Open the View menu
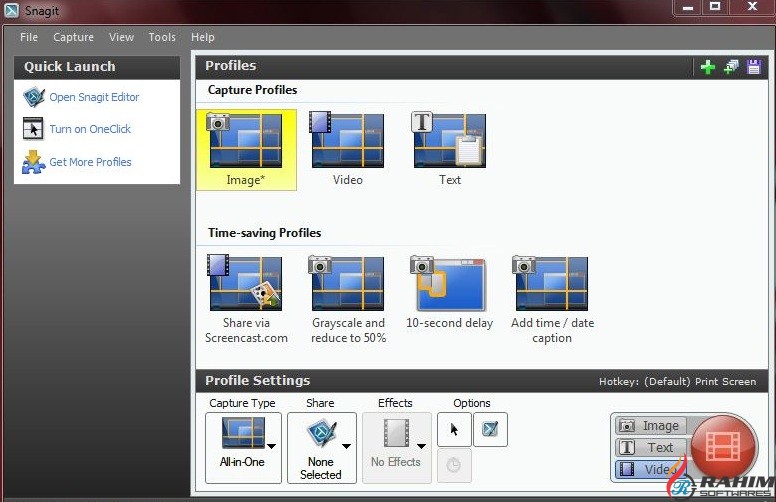The height and width of the screenshot is (502, 776). (x=121, y=37)
